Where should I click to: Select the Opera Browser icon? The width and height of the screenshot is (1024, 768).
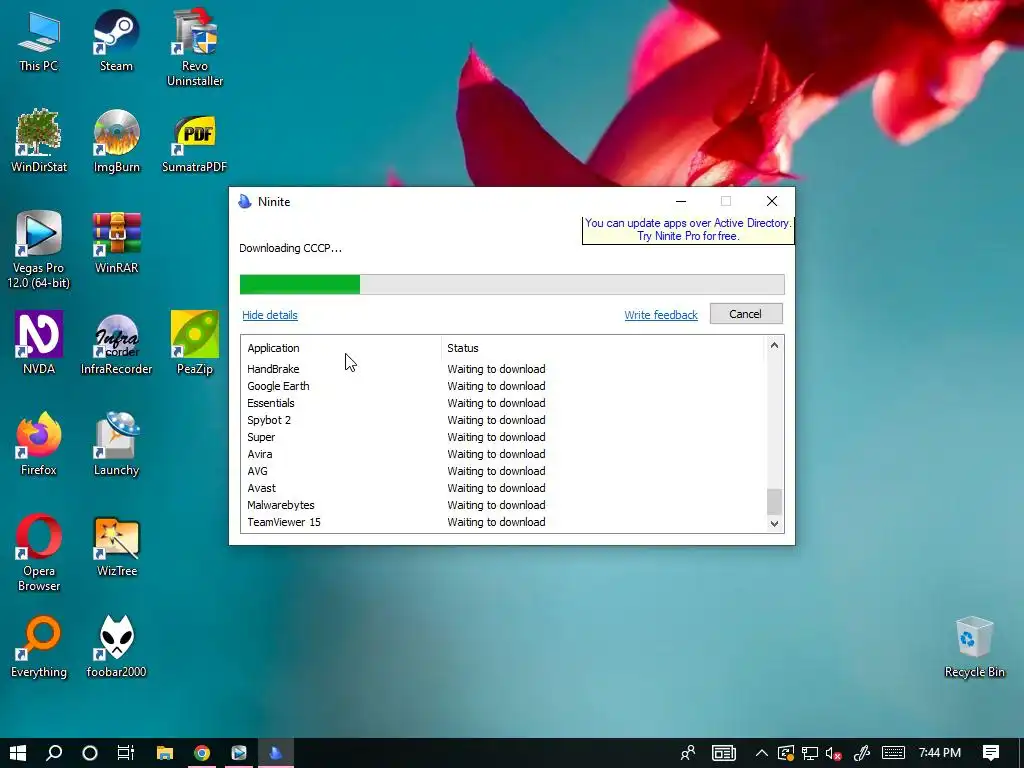[39, 554]
